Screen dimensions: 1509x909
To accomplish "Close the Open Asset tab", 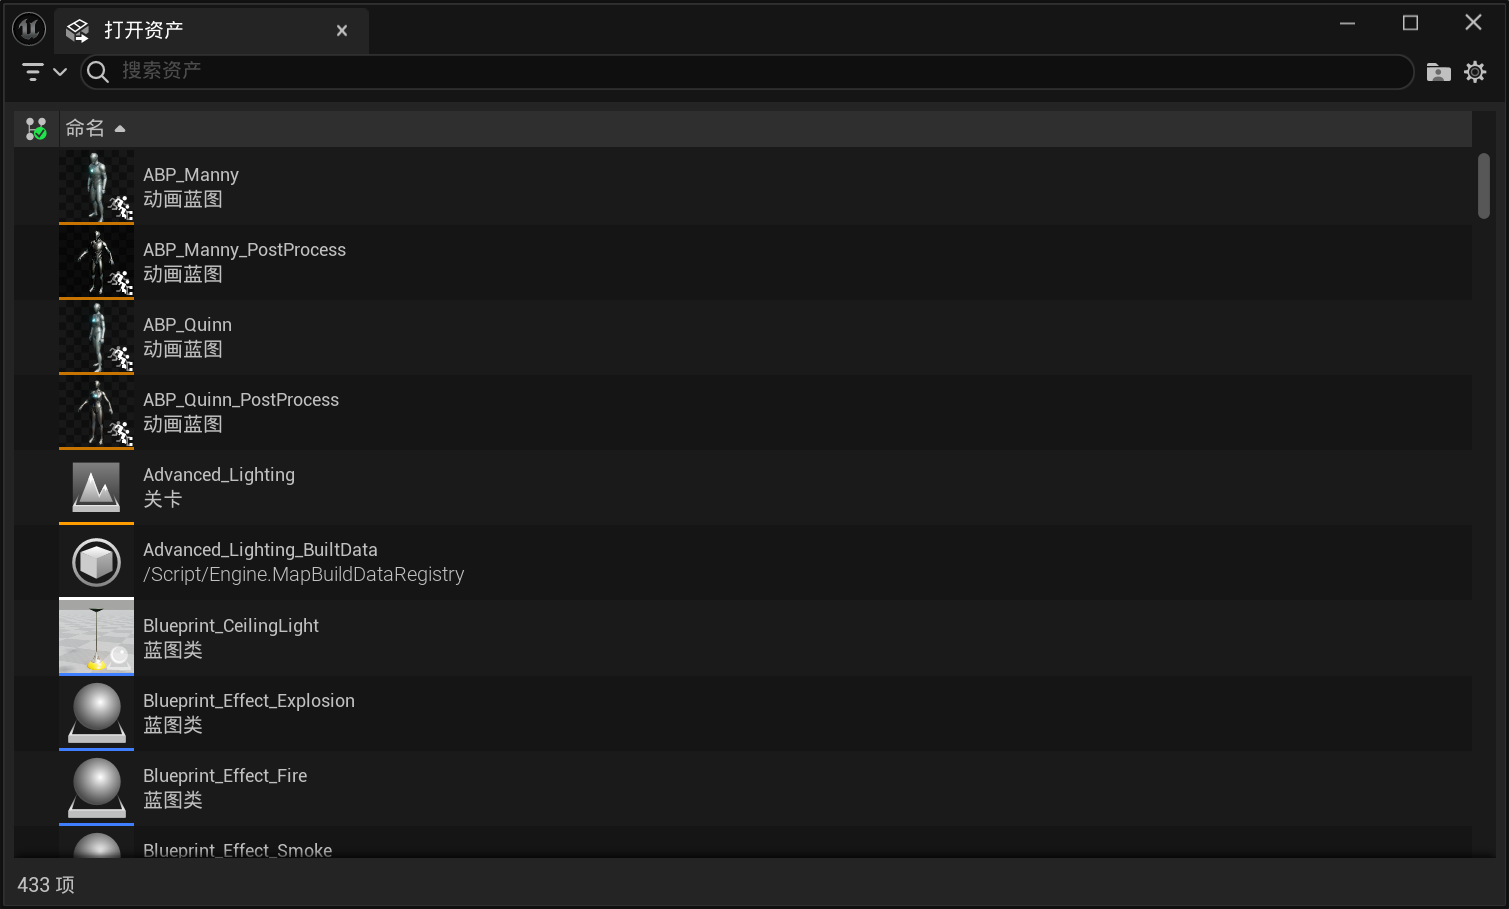I will [x=342, y=31].
